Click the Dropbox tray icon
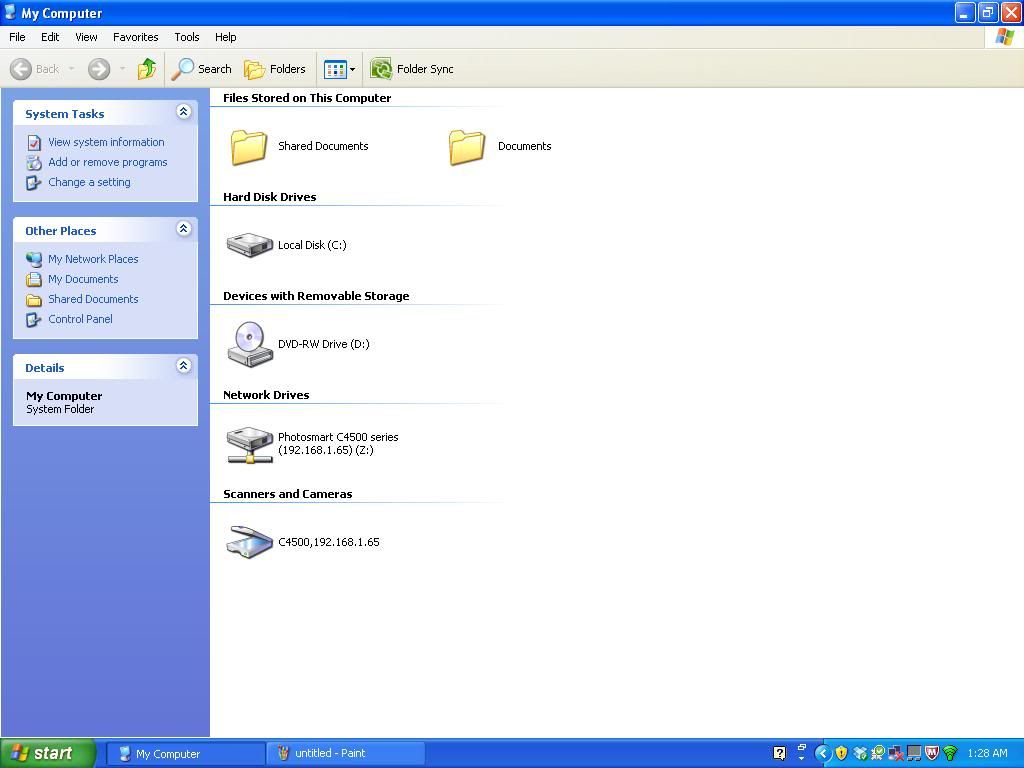 pos(859,754)
